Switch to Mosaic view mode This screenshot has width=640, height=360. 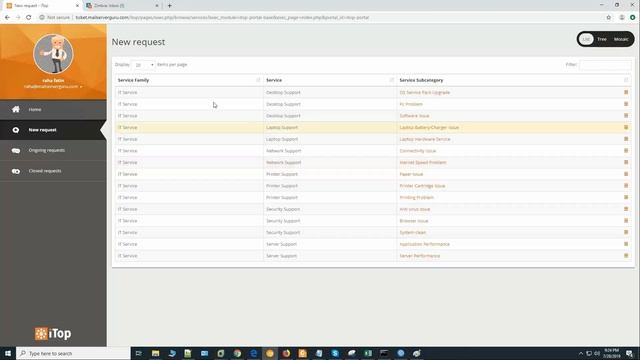[621, 39]
